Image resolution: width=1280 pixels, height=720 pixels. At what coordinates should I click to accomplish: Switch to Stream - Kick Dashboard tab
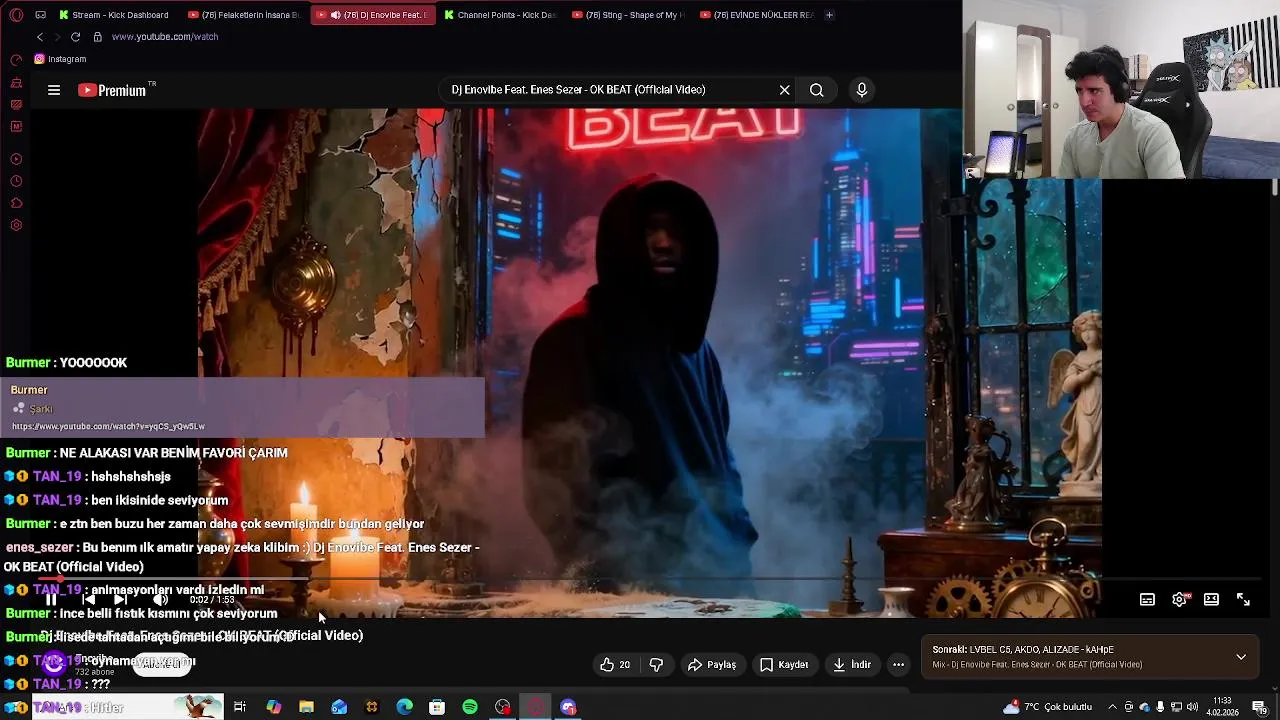(113, 15)
